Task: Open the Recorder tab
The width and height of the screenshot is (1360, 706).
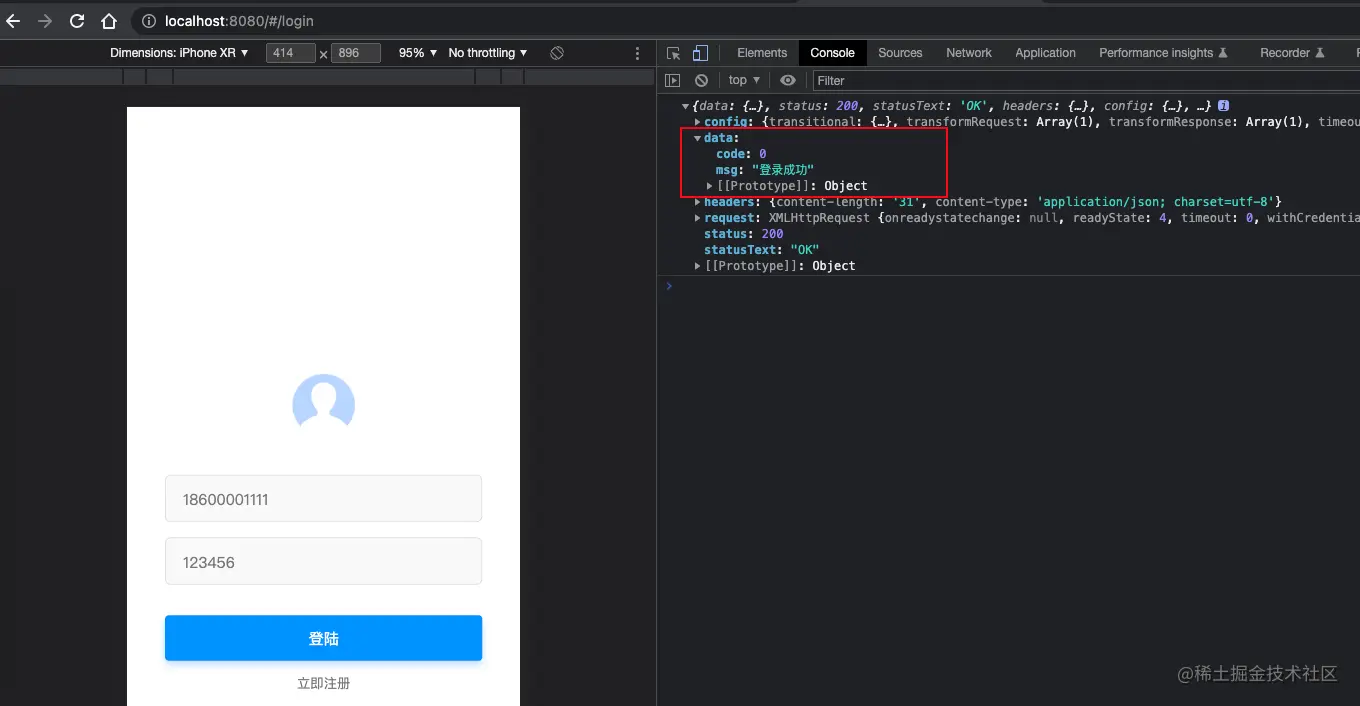Action: pos(1292,53)
